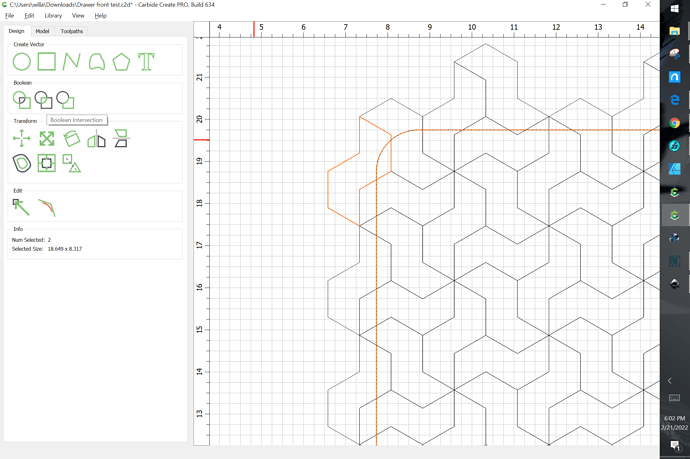Switch to the Toolpaths tab
The height and width of the screenshot is (459, 690).
pyautogui.click(x=72, y=31)
